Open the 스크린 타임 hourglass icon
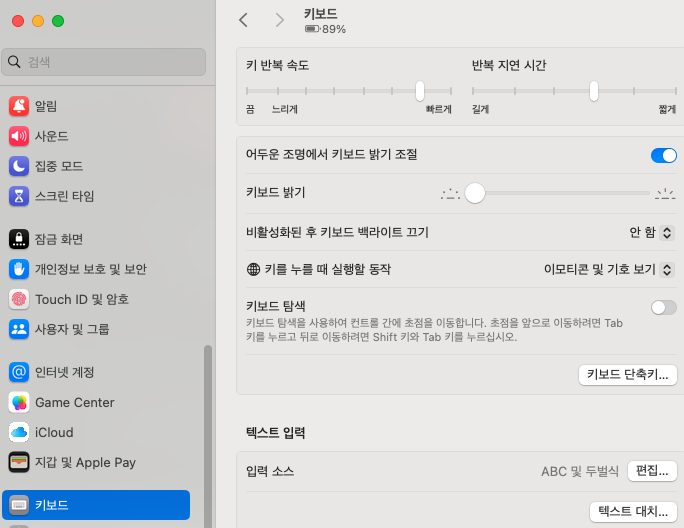 pyautogui.click(x=19, y=196)
